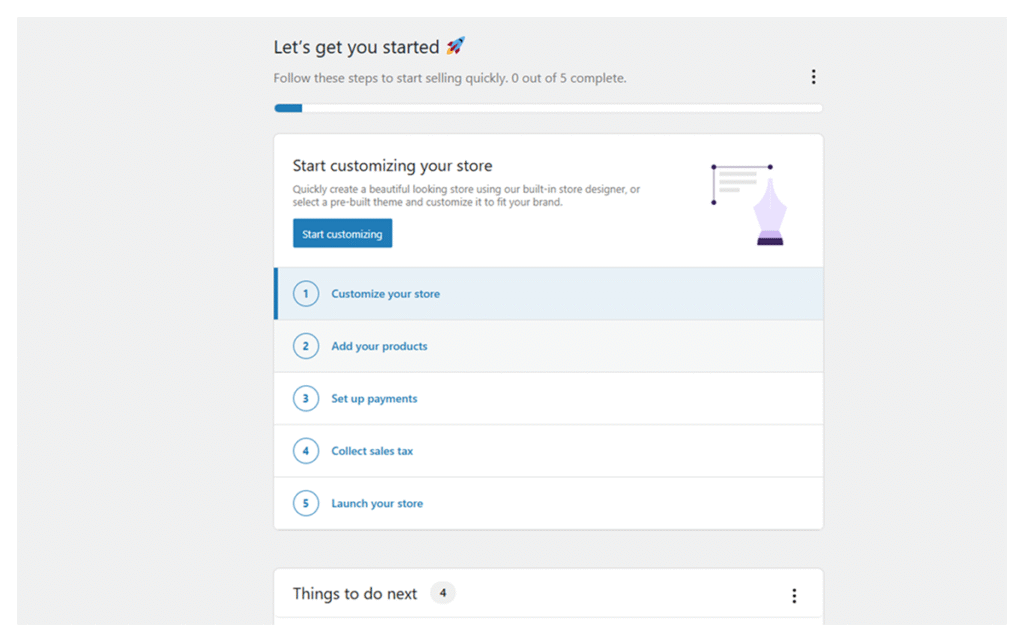Click the '4' count badge
Screen dimensions: 1024x642
[442, 593]
